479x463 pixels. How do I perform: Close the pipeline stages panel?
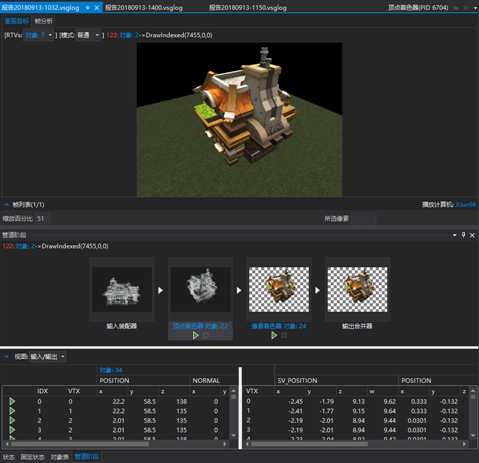coord(472,235)
